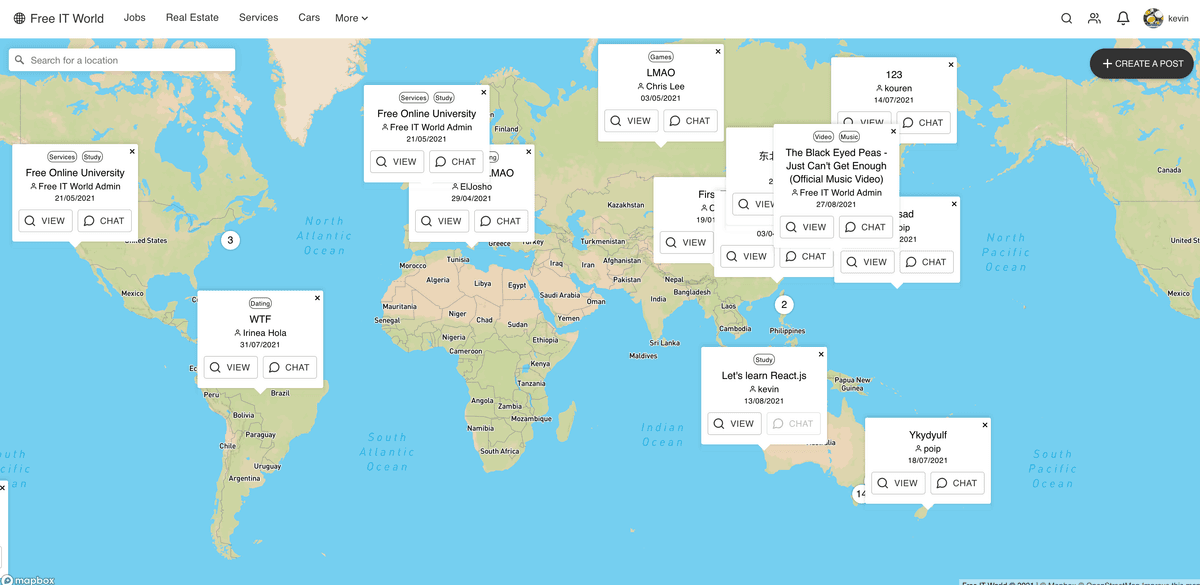Close the LMAO post popup

click(x=718, y=51)
